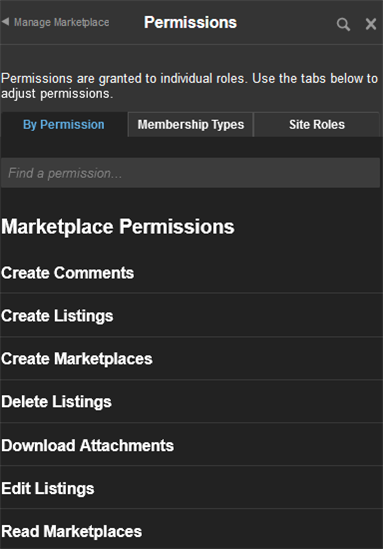
Task: Expand the Create Marketplaces permission
Action: coord(192,359)
